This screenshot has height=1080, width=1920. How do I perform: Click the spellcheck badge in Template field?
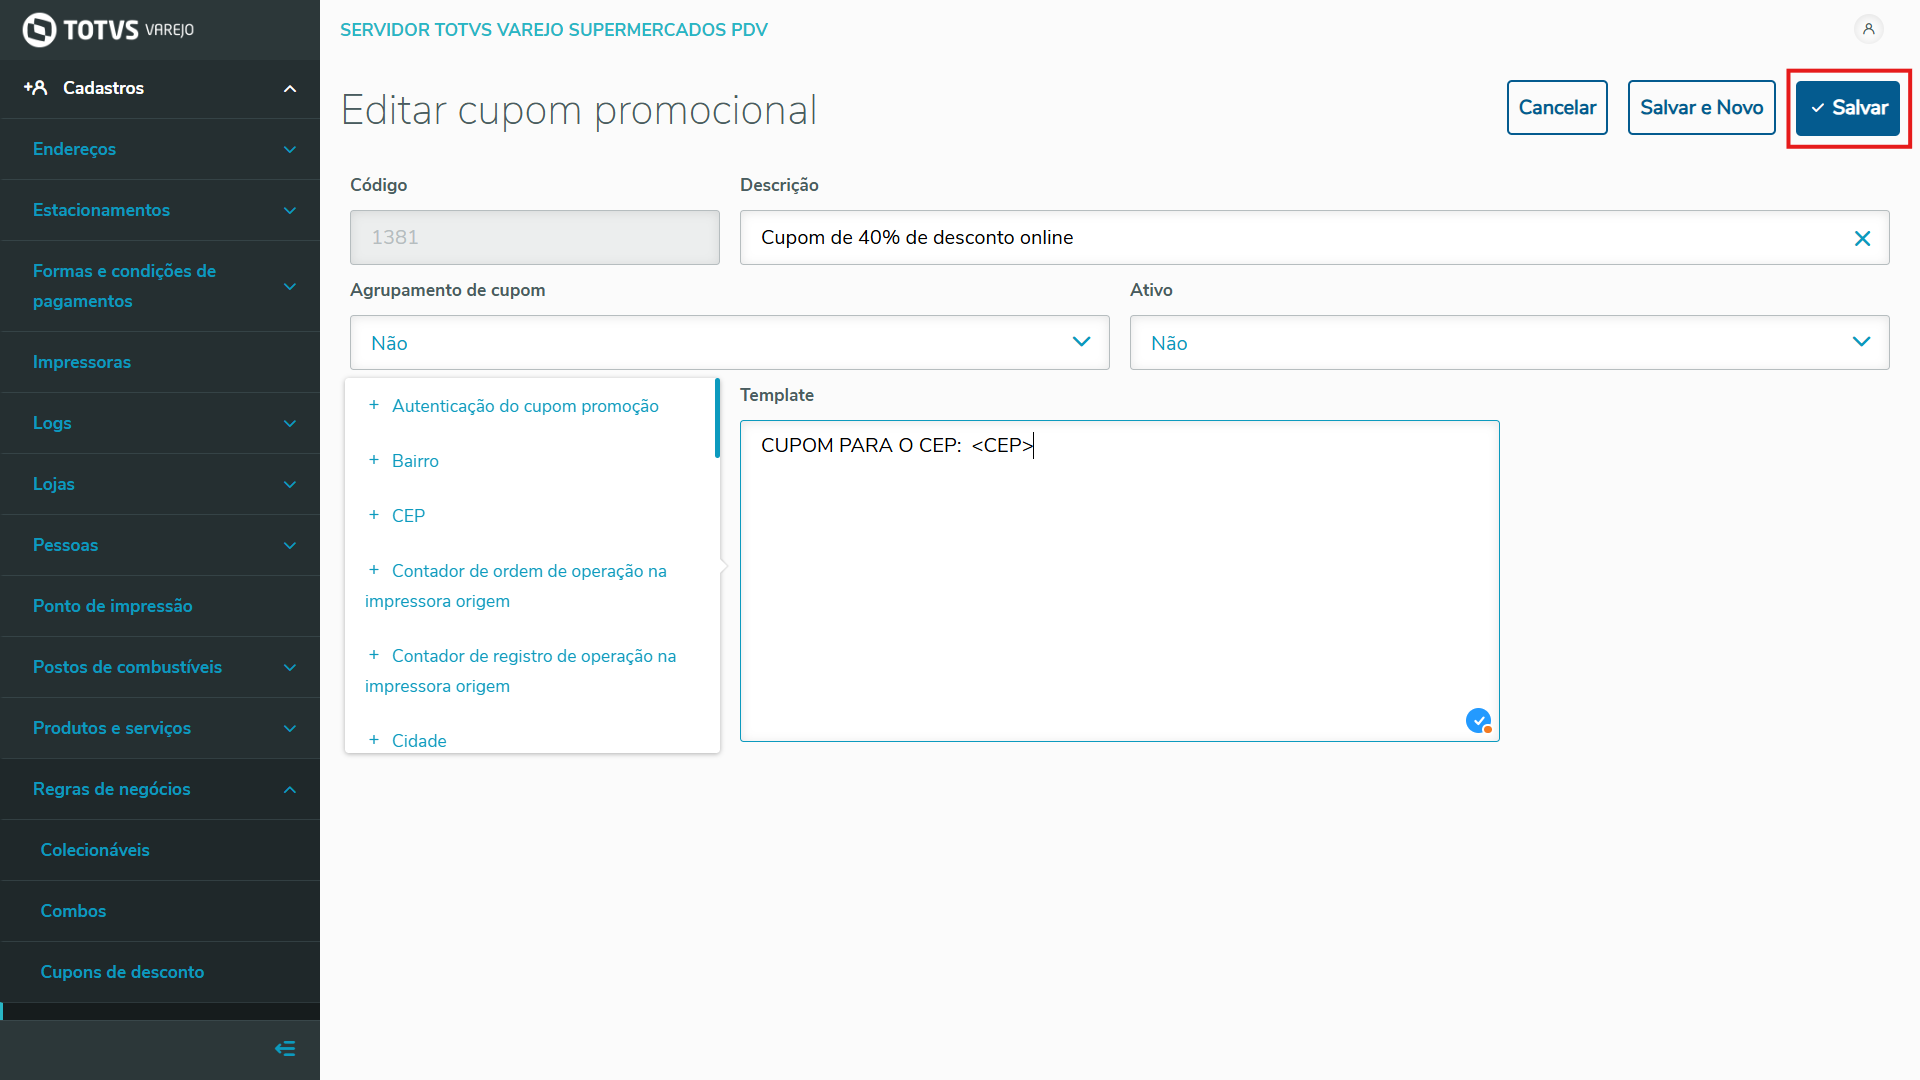click(1478, 720)
